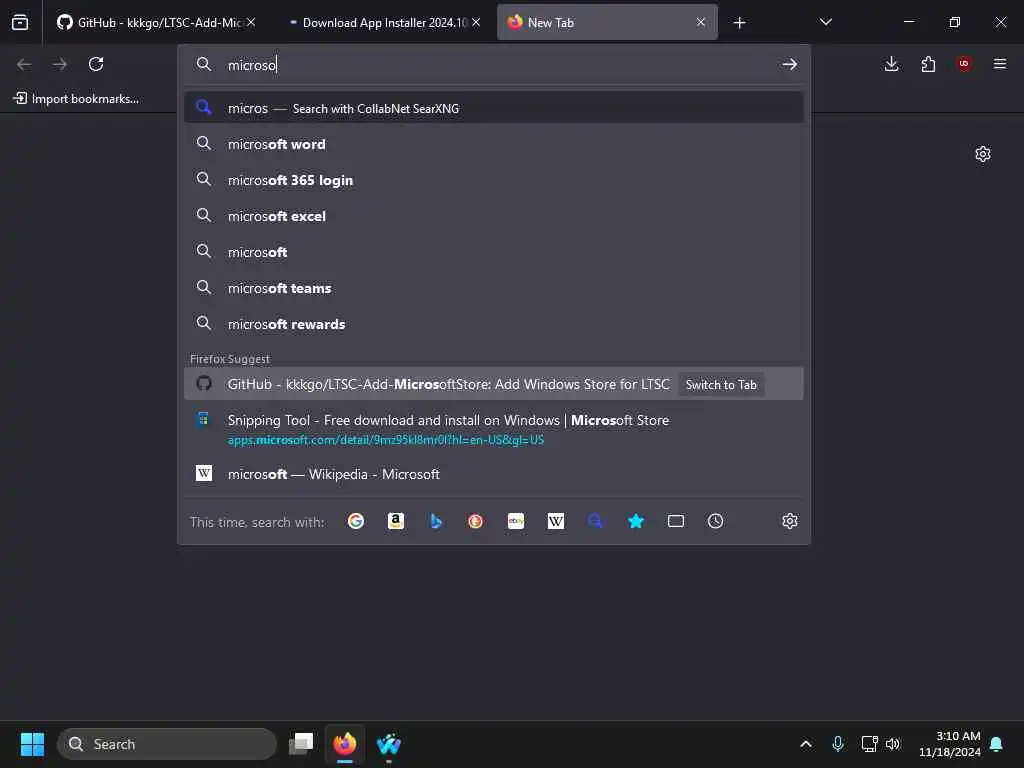Select 'microsoft teams' suggestion
This screenshot has width=1024, height=768.
494,288
